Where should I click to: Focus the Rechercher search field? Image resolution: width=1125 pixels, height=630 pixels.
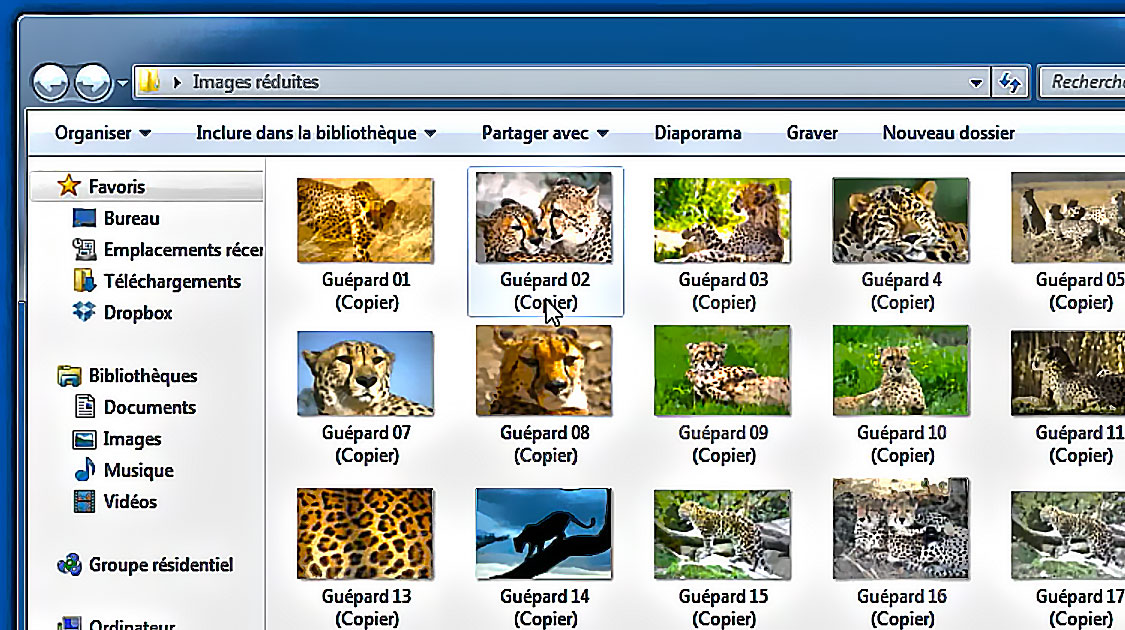[x=1083, y=82]
